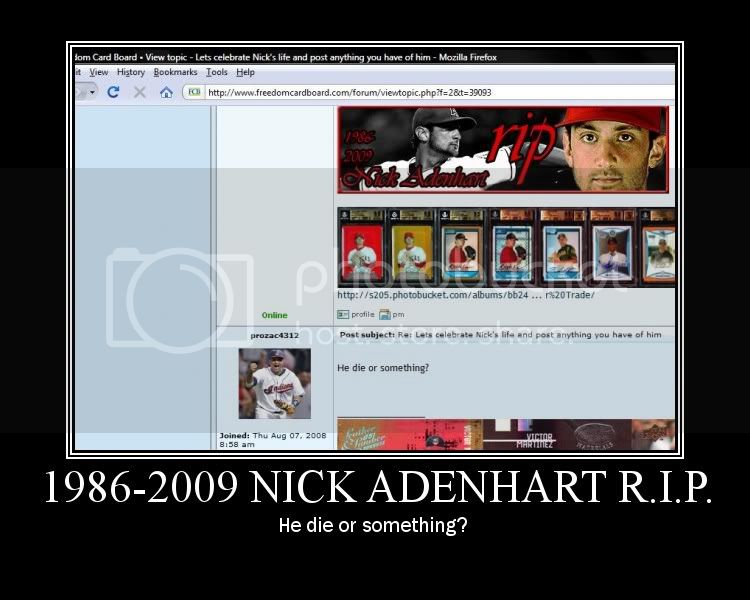
Task: Click the Firefox window title text
Action: pos(286,57)
